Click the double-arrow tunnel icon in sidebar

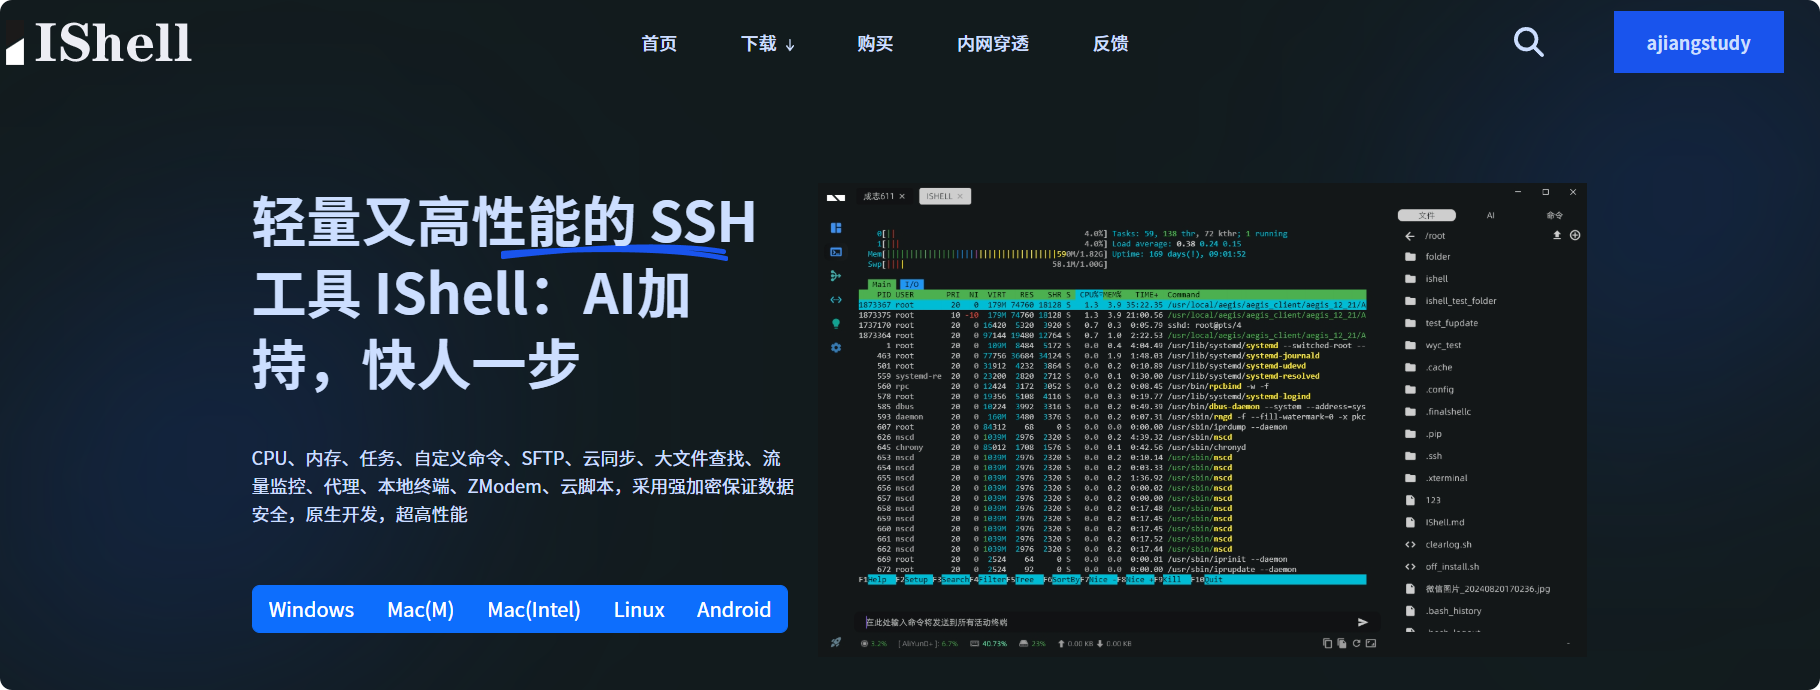836,300
